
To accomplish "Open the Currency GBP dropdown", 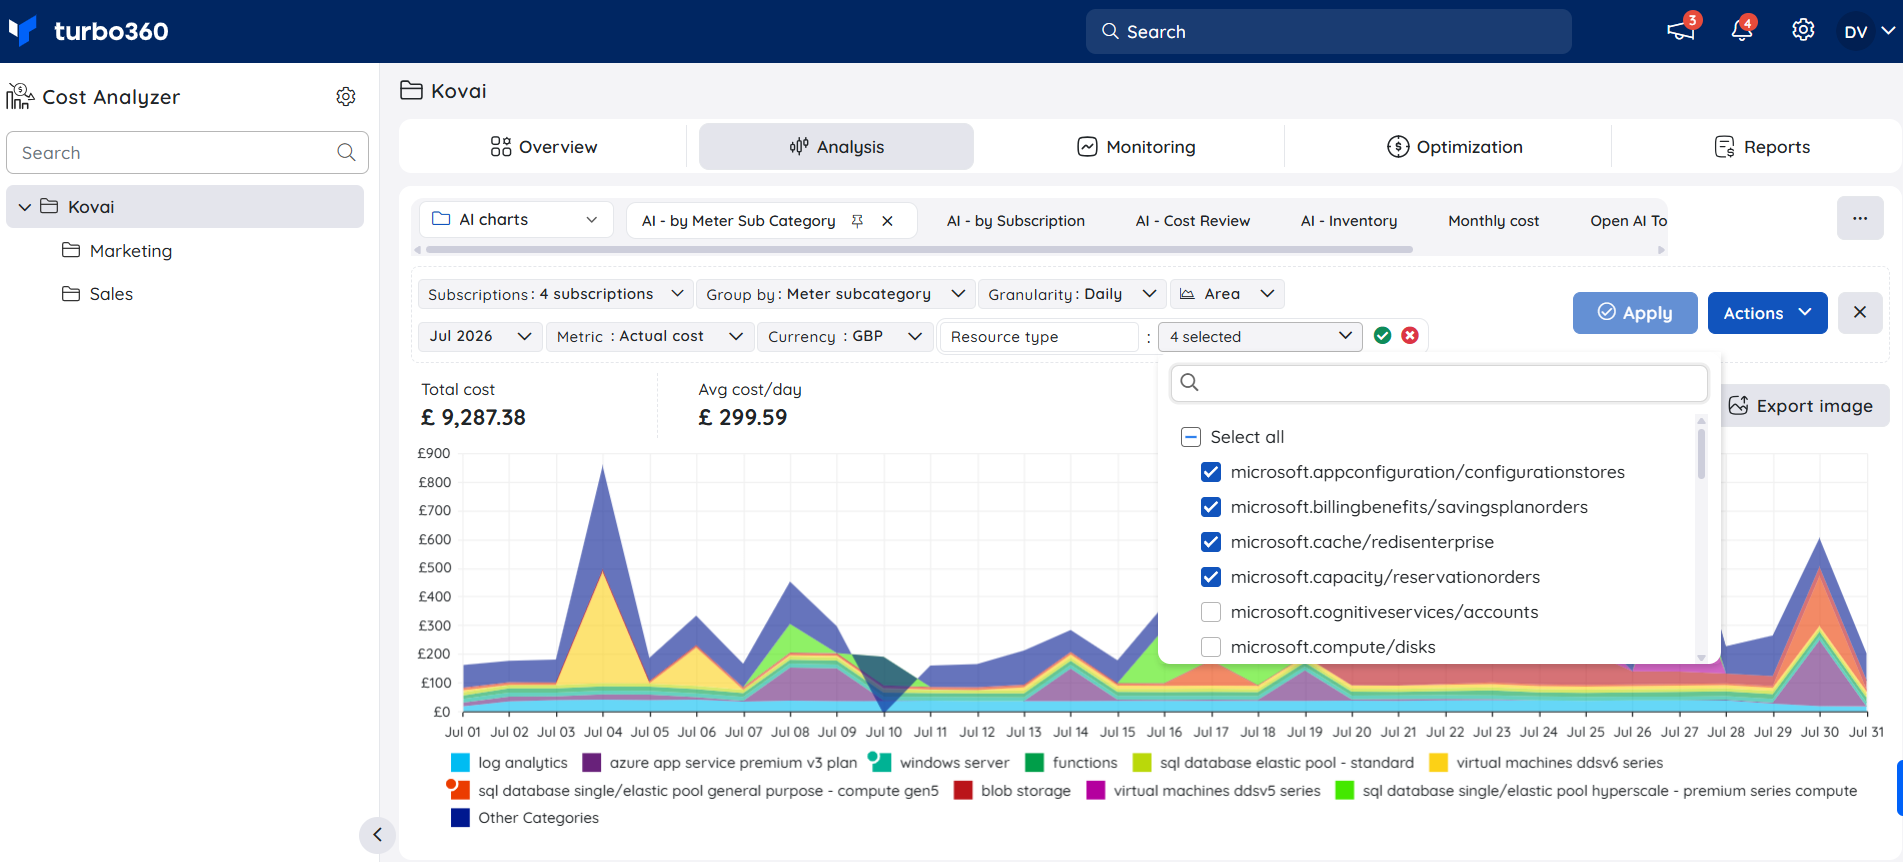I will [x=845, y=336].
